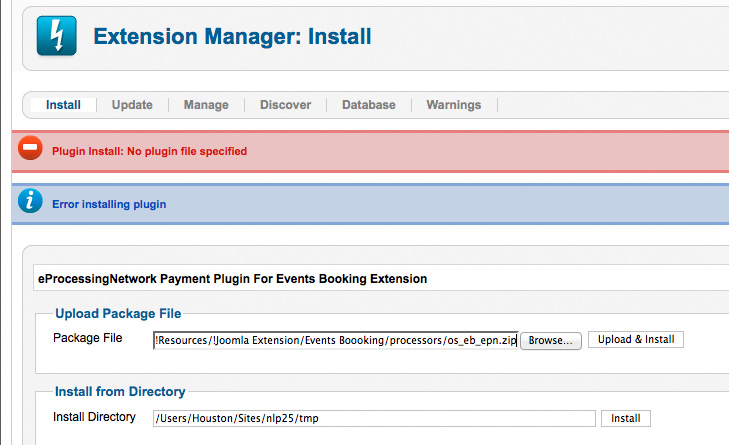
Task: Click the 'Error installing plugin' notice text
Action: click(x=109, y=205)
